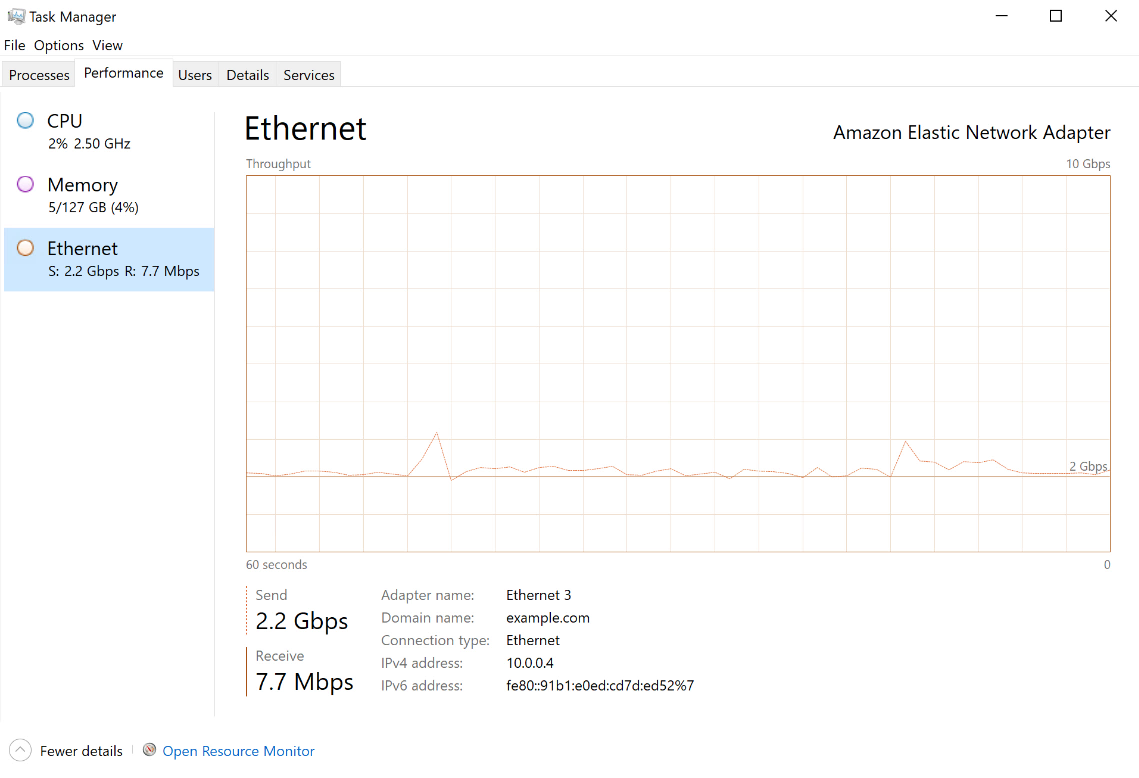Switch to the Users tab
The image size is (1139, 778).
195,75
